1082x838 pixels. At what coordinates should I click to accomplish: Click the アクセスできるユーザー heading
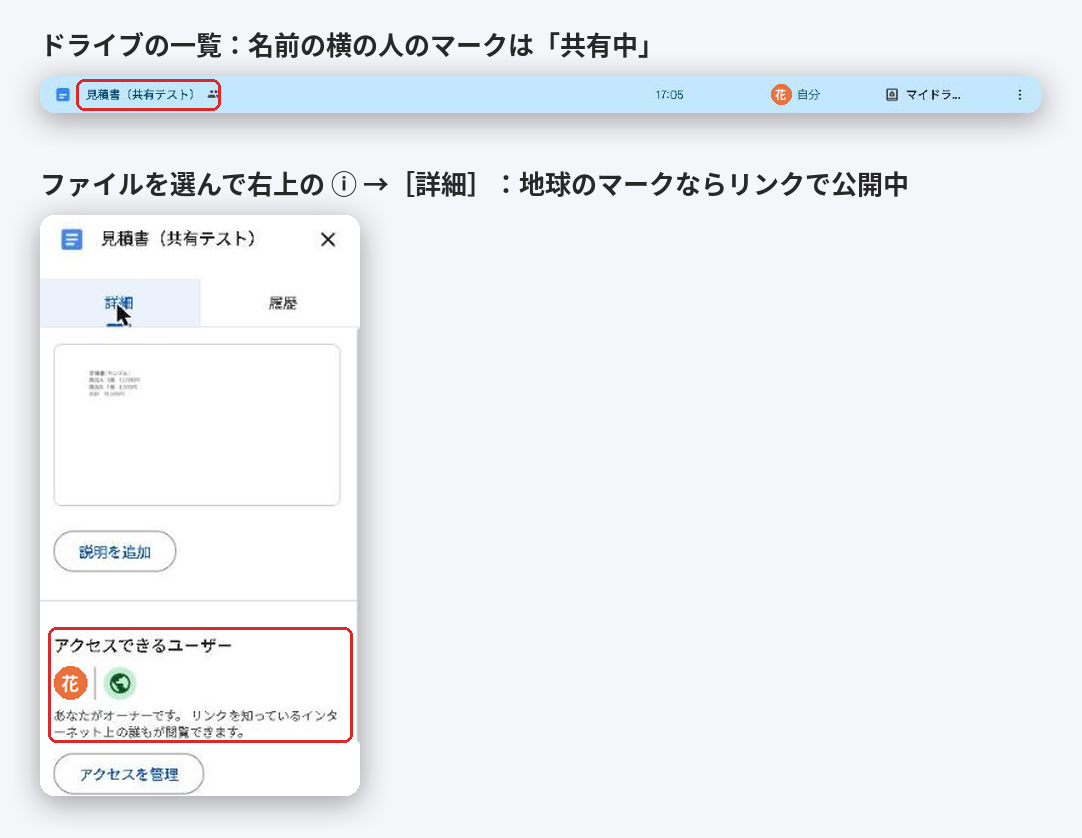(143, 645)
